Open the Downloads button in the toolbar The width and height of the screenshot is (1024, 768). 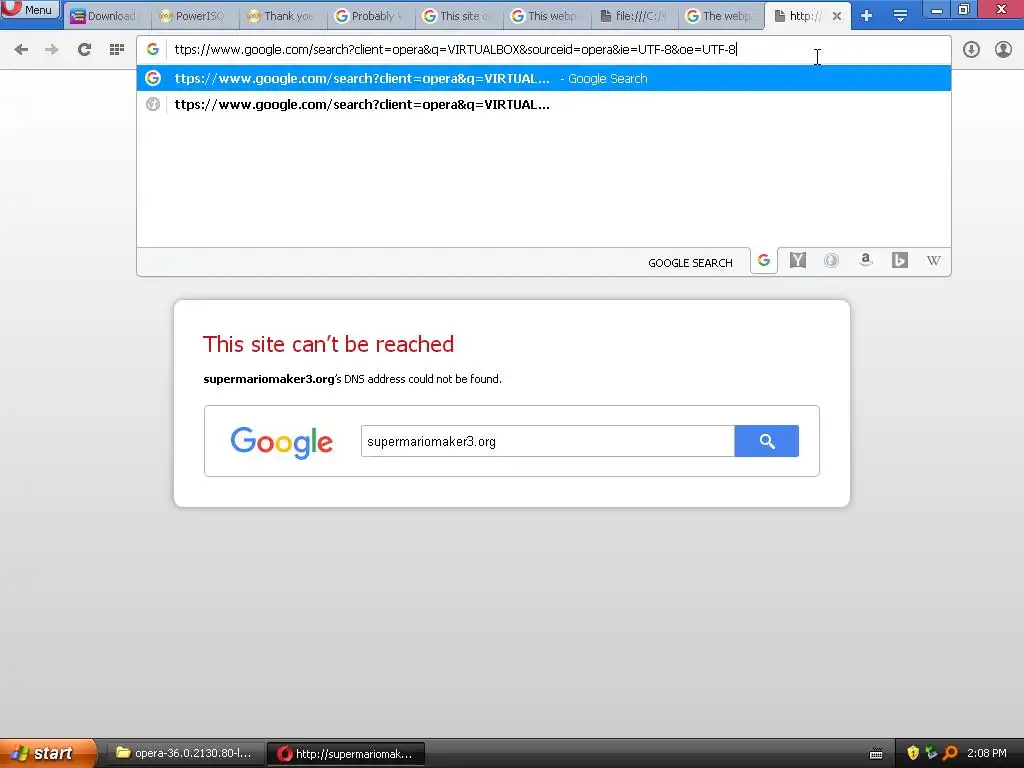point(971,50)
